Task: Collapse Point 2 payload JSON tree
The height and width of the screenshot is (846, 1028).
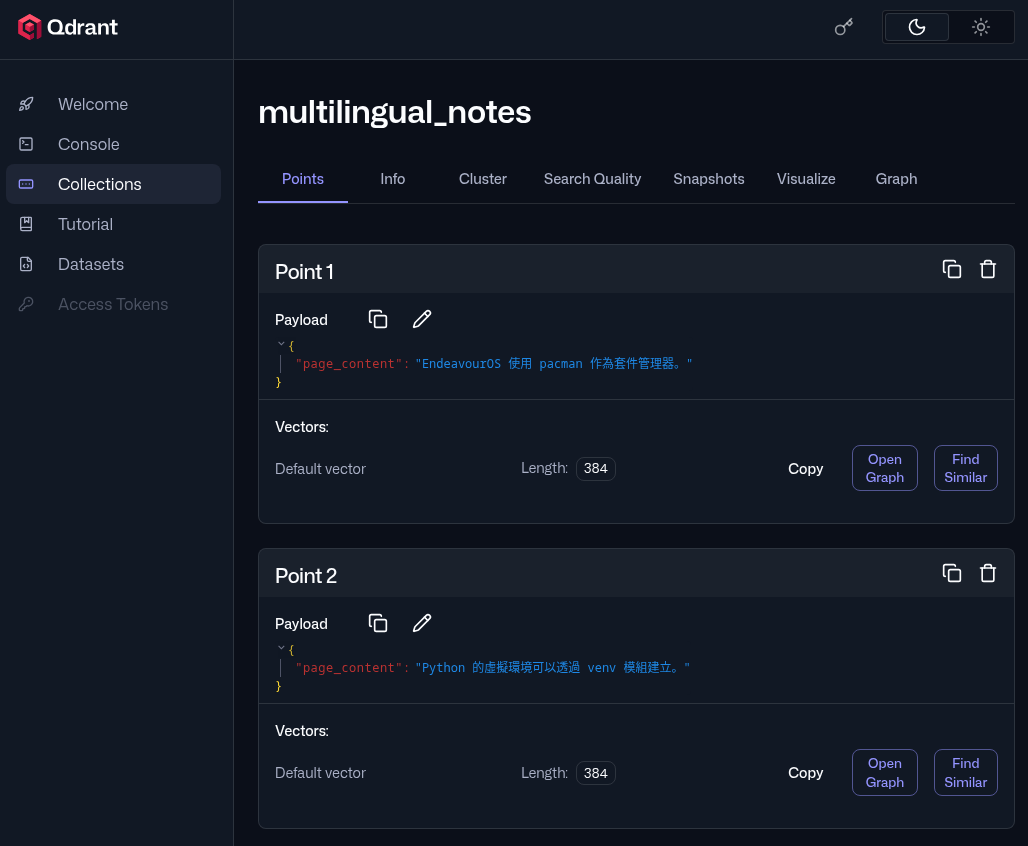Action: pos(281,648)
